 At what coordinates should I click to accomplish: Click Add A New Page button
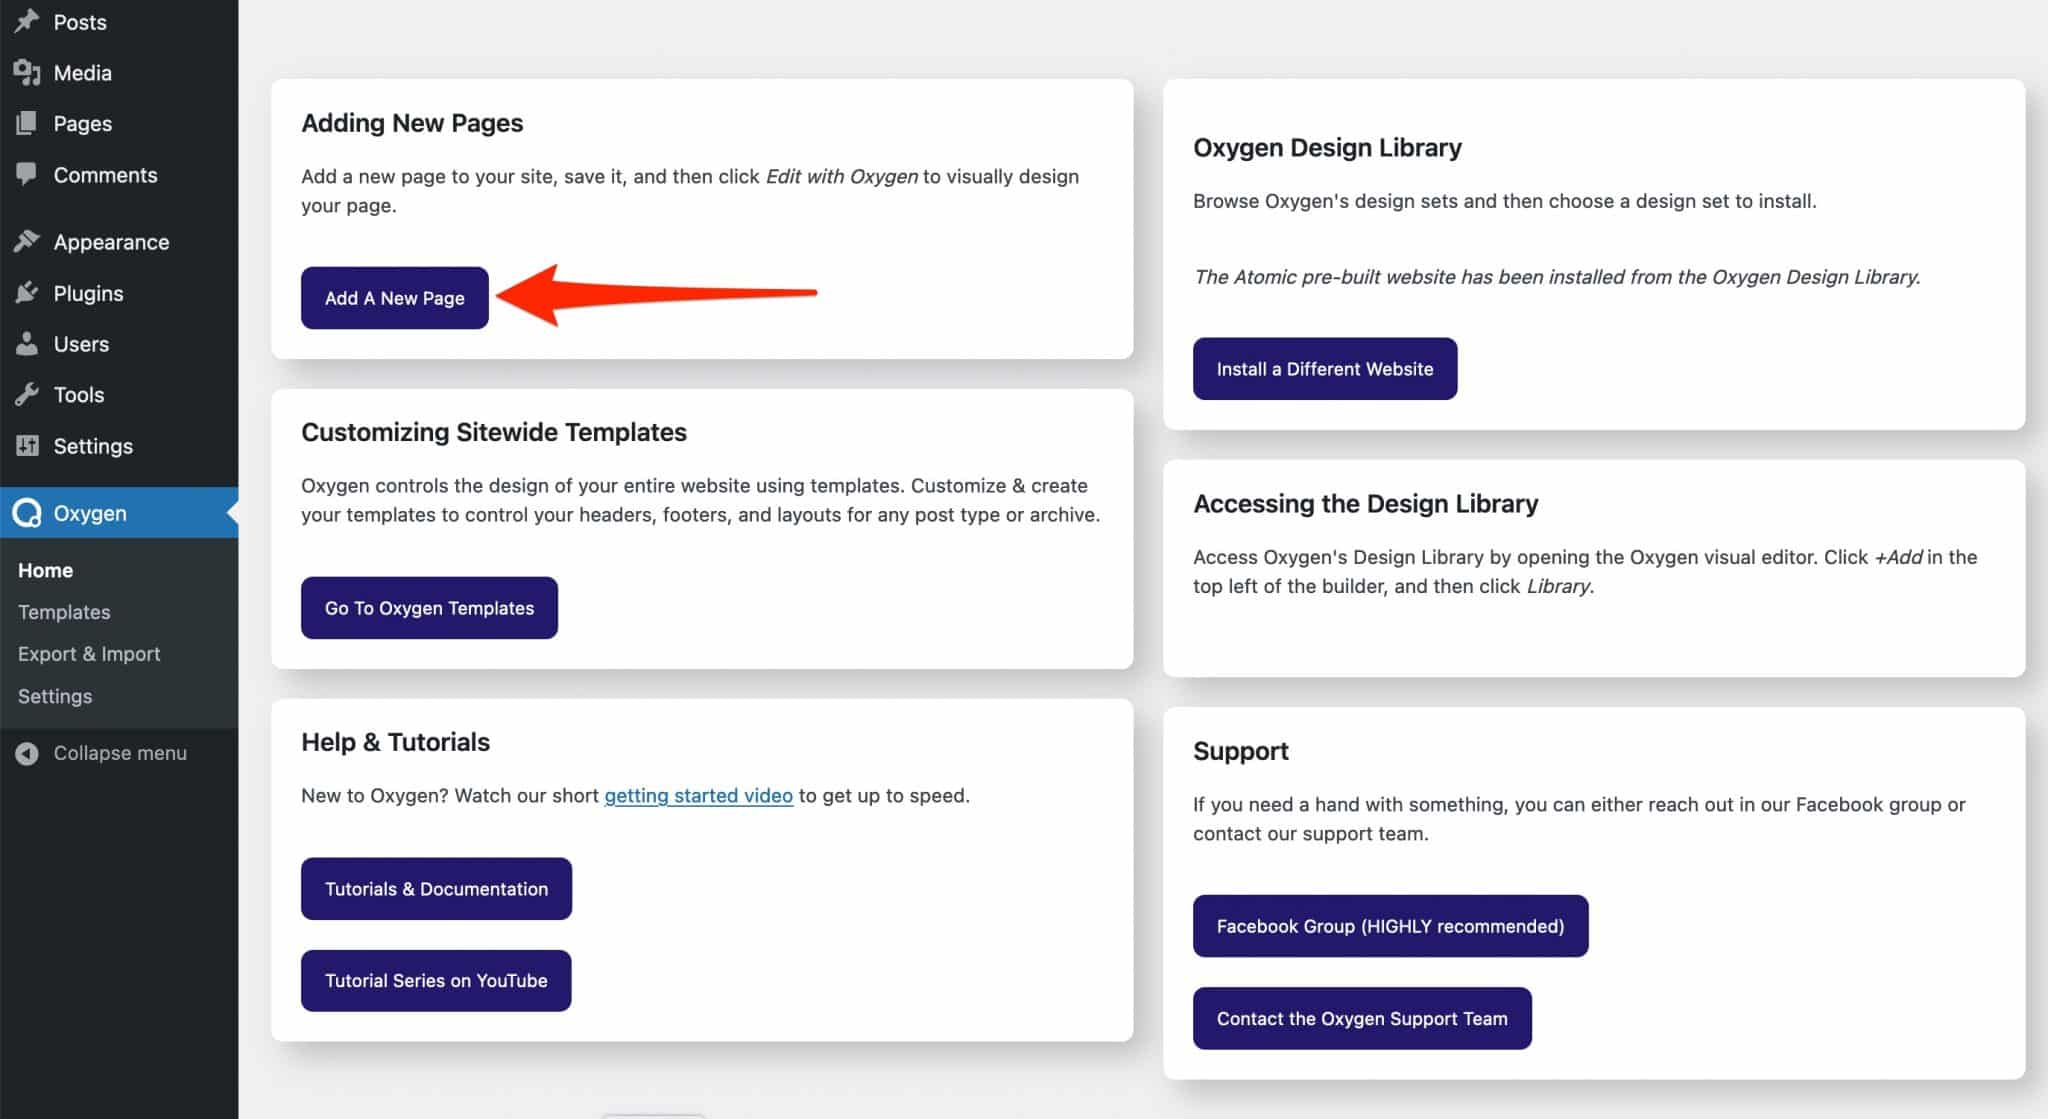tap(394, 298)
